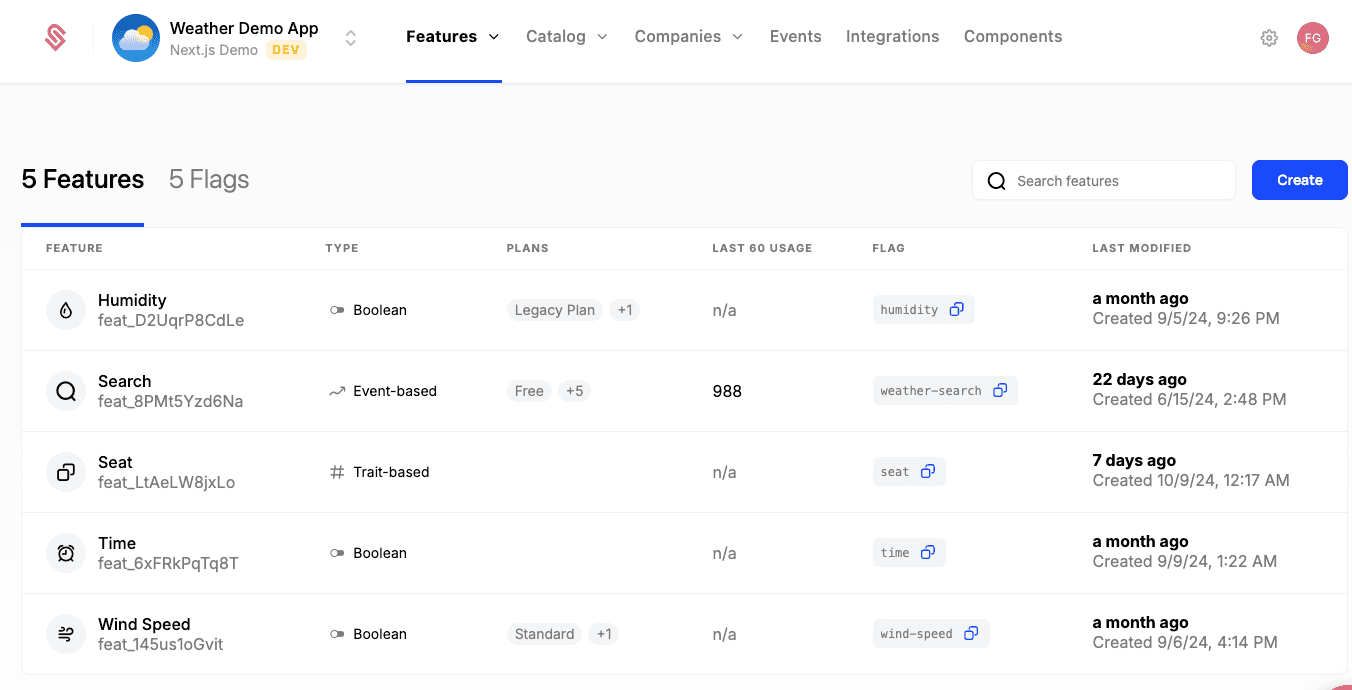Copy the time flag key
Viewport: 1352px width, 690px height.
click(928, 553)
